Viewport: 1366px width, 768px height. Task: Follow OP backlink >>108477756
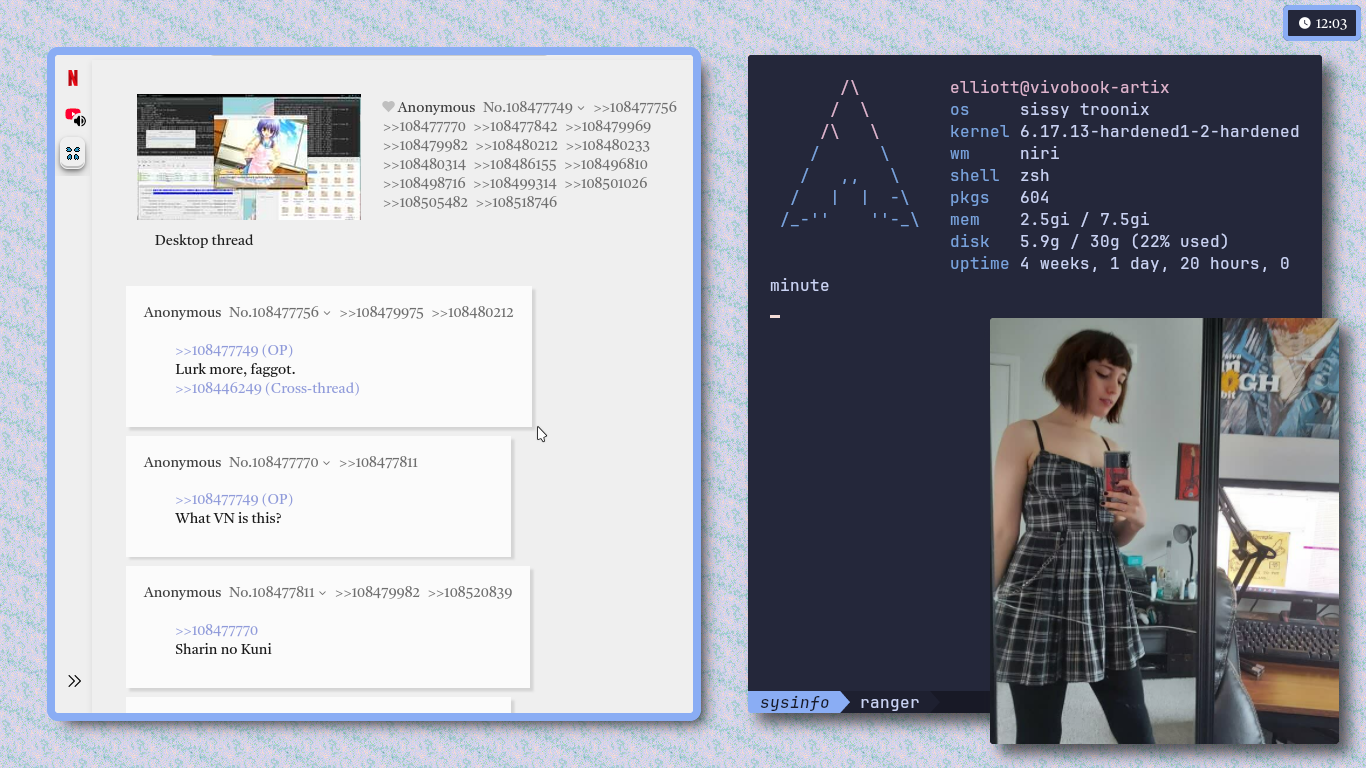[635, 107]
